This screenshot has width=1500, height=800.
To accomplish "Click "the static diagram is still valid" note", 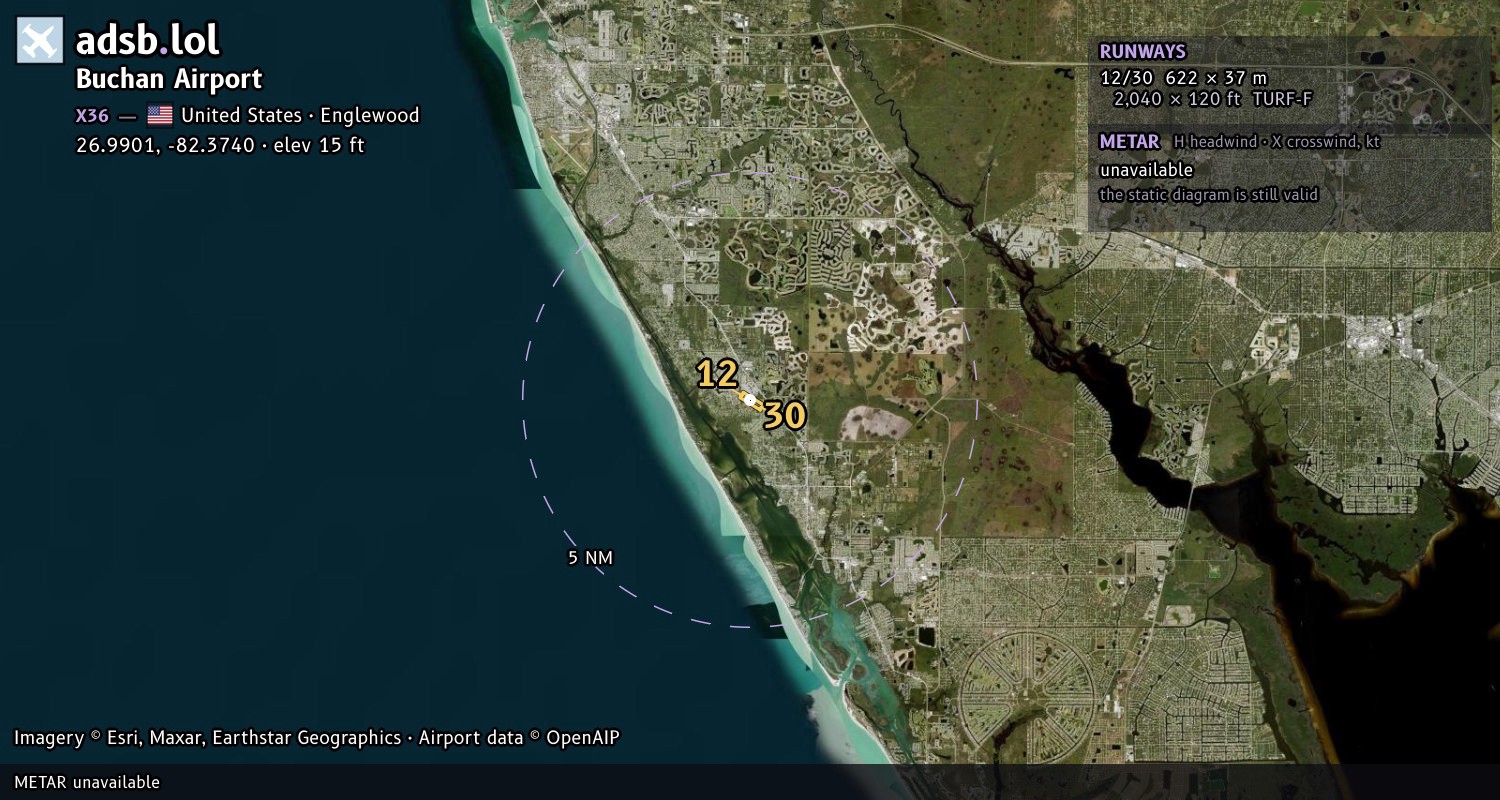I will [1209, 195].
